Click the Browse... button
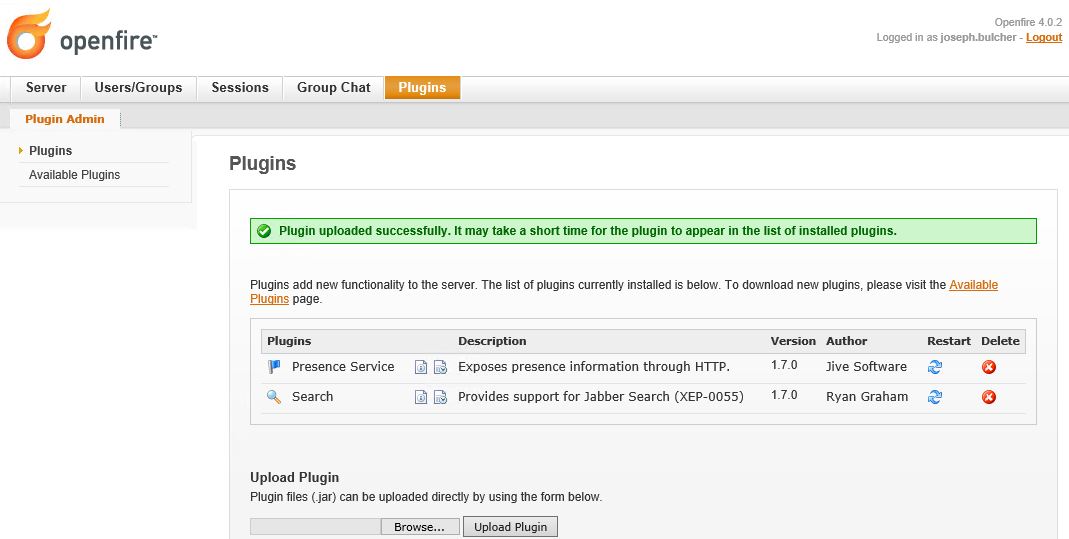 pyautogui.click(x=419, y=527)
